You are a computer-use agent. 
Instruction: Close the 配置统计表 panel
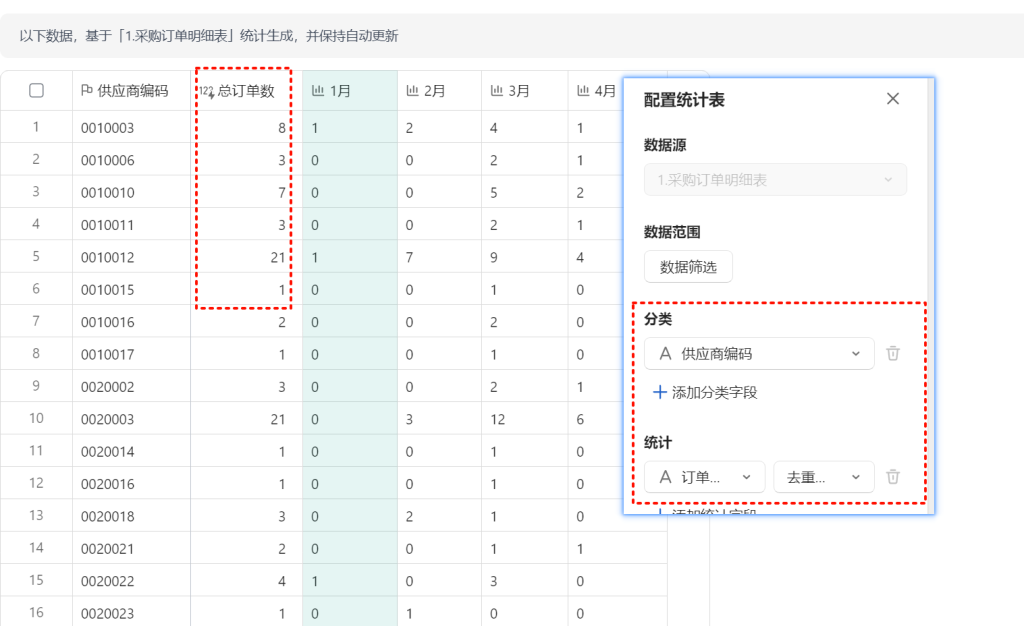tap(893, 99)
